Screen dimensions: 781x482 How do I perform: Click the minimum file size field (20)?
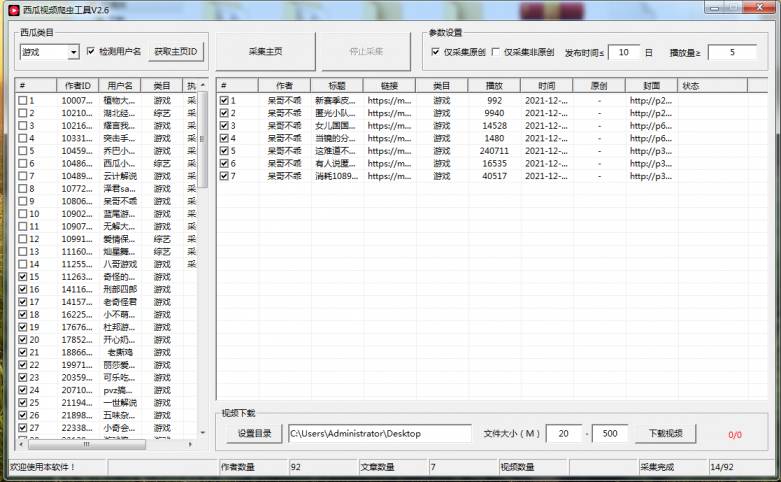tap(563, 433)
